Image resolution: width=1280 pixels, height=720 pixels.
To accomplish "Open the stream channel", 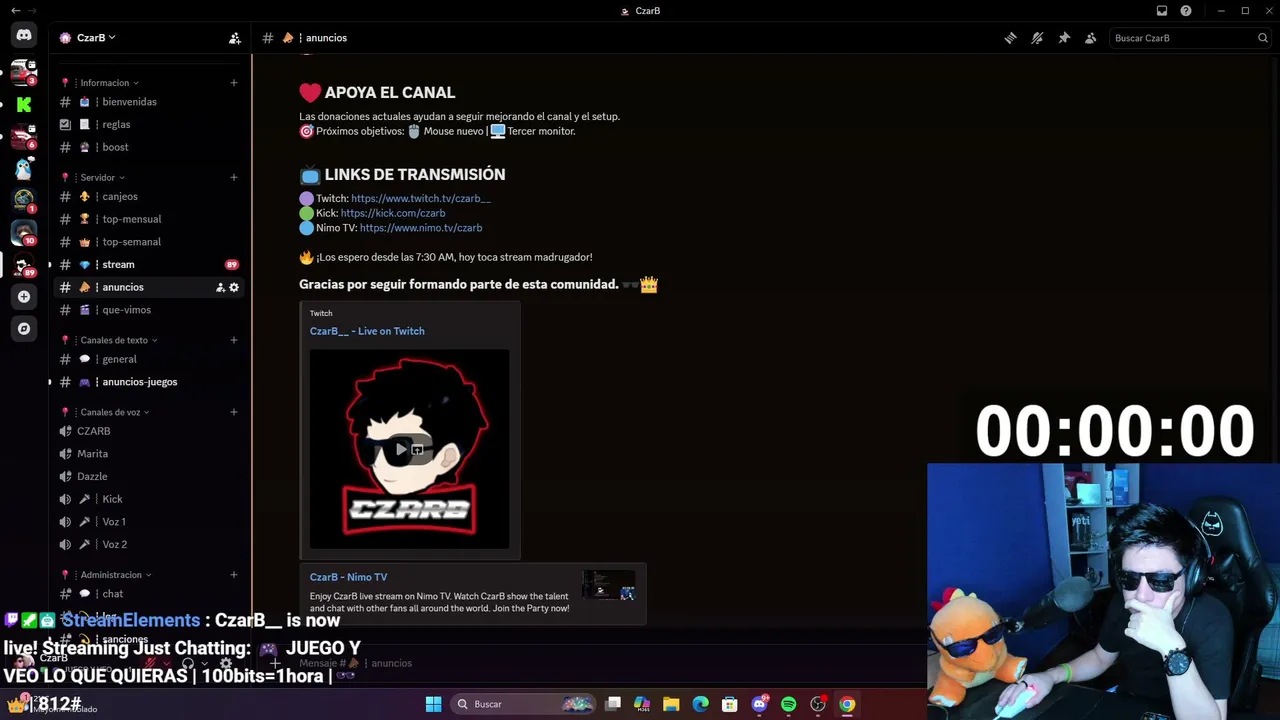I will 150,265.
